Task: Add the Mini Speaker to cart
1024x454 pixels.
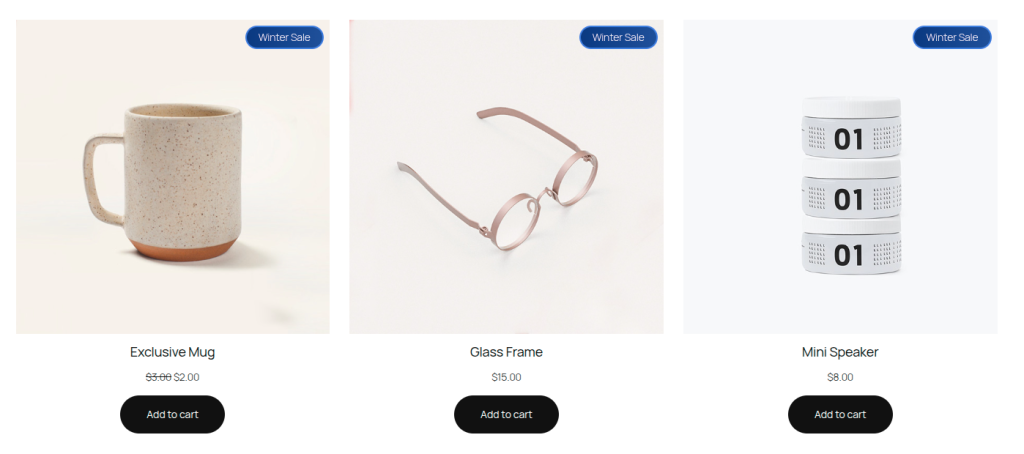Action: click(840, 414)
